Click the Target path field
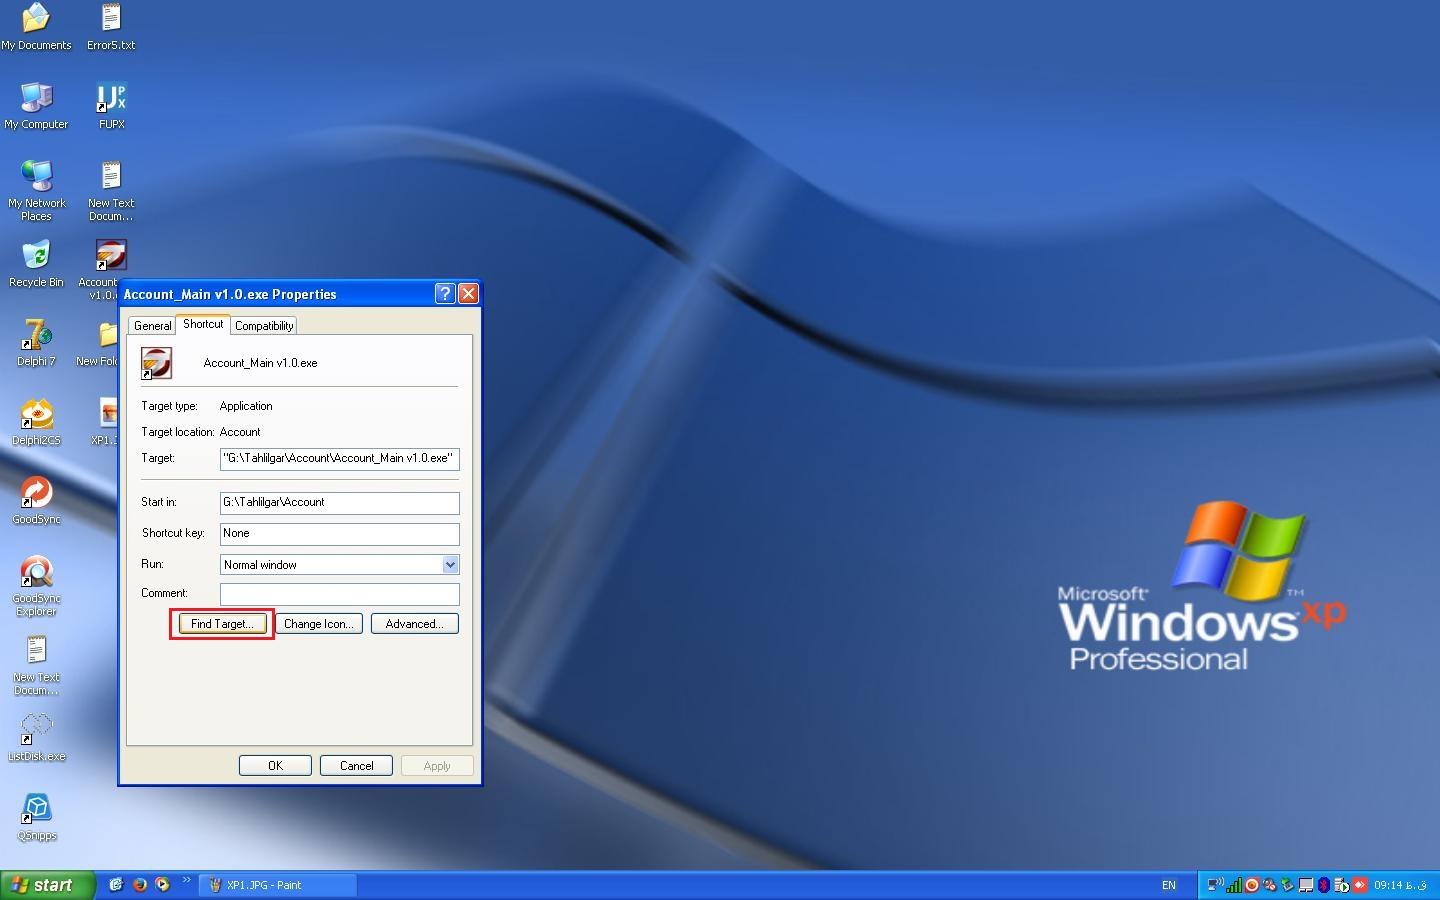Image resolution: width=1440 pixels, height=900 pixels. tap(340, 459)
